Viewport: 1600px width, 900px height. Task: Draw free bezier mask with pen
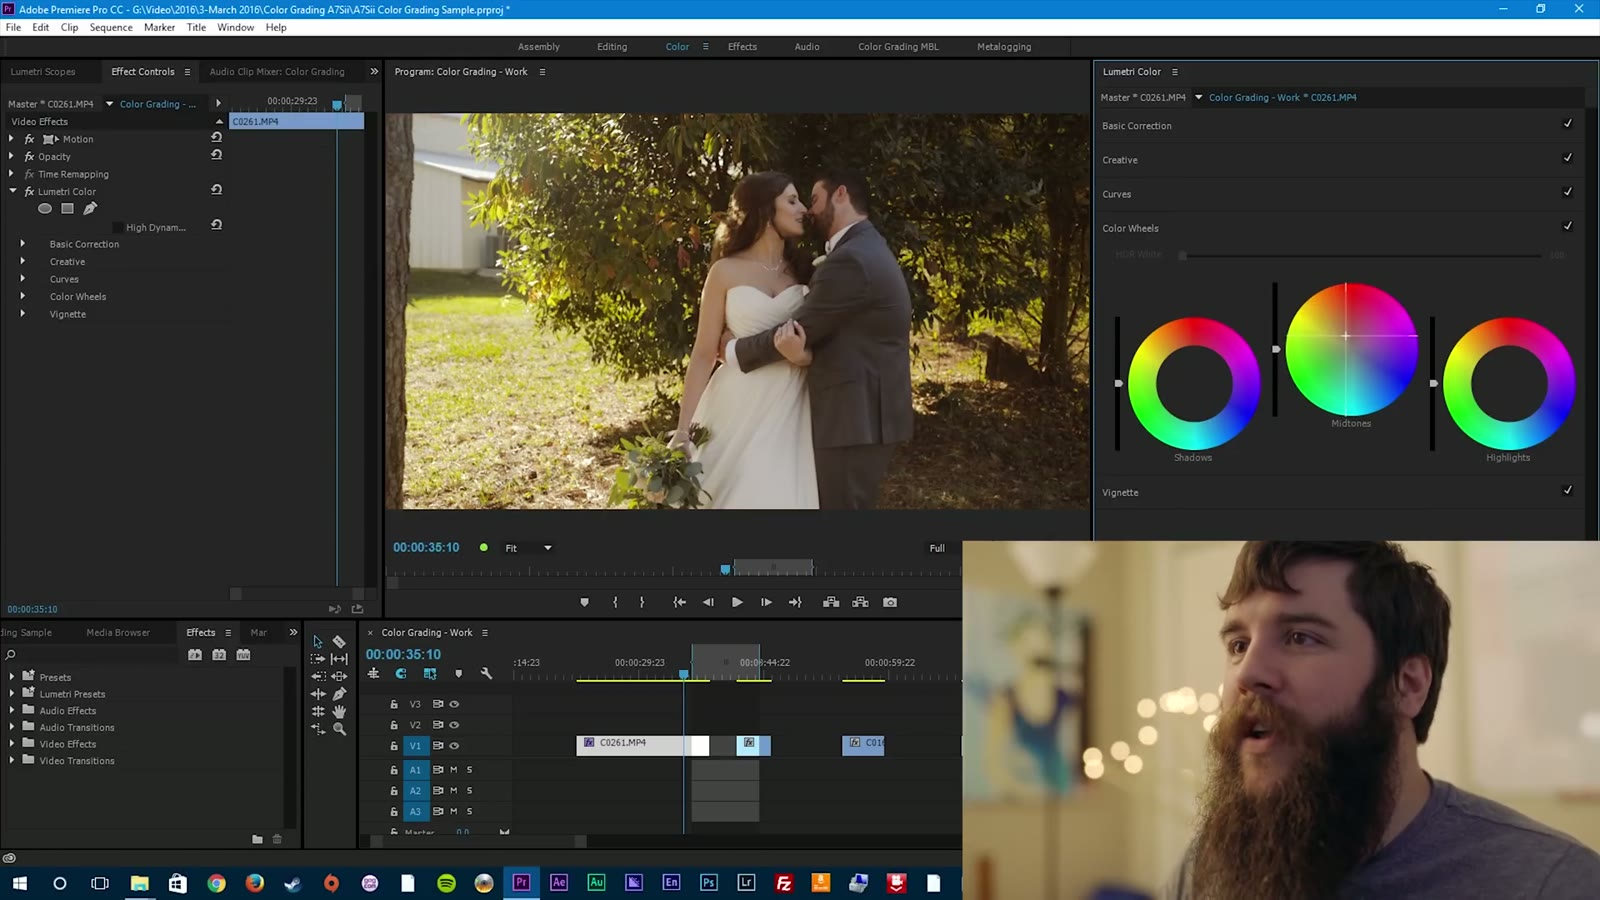[90, 208]
